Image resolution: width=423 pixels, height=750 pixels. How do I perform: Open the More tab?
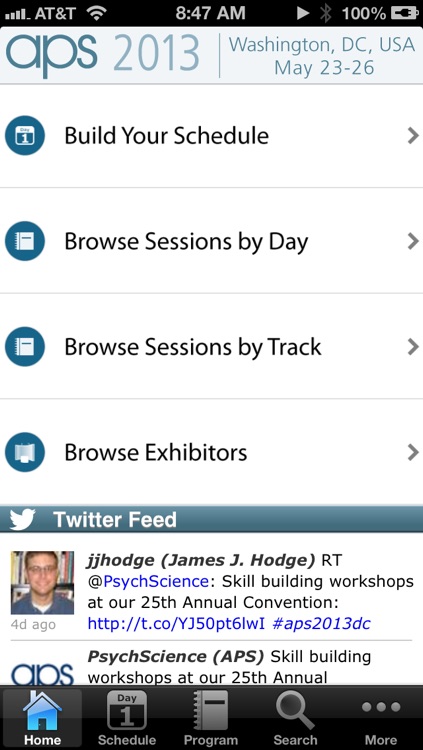point(381,718)
